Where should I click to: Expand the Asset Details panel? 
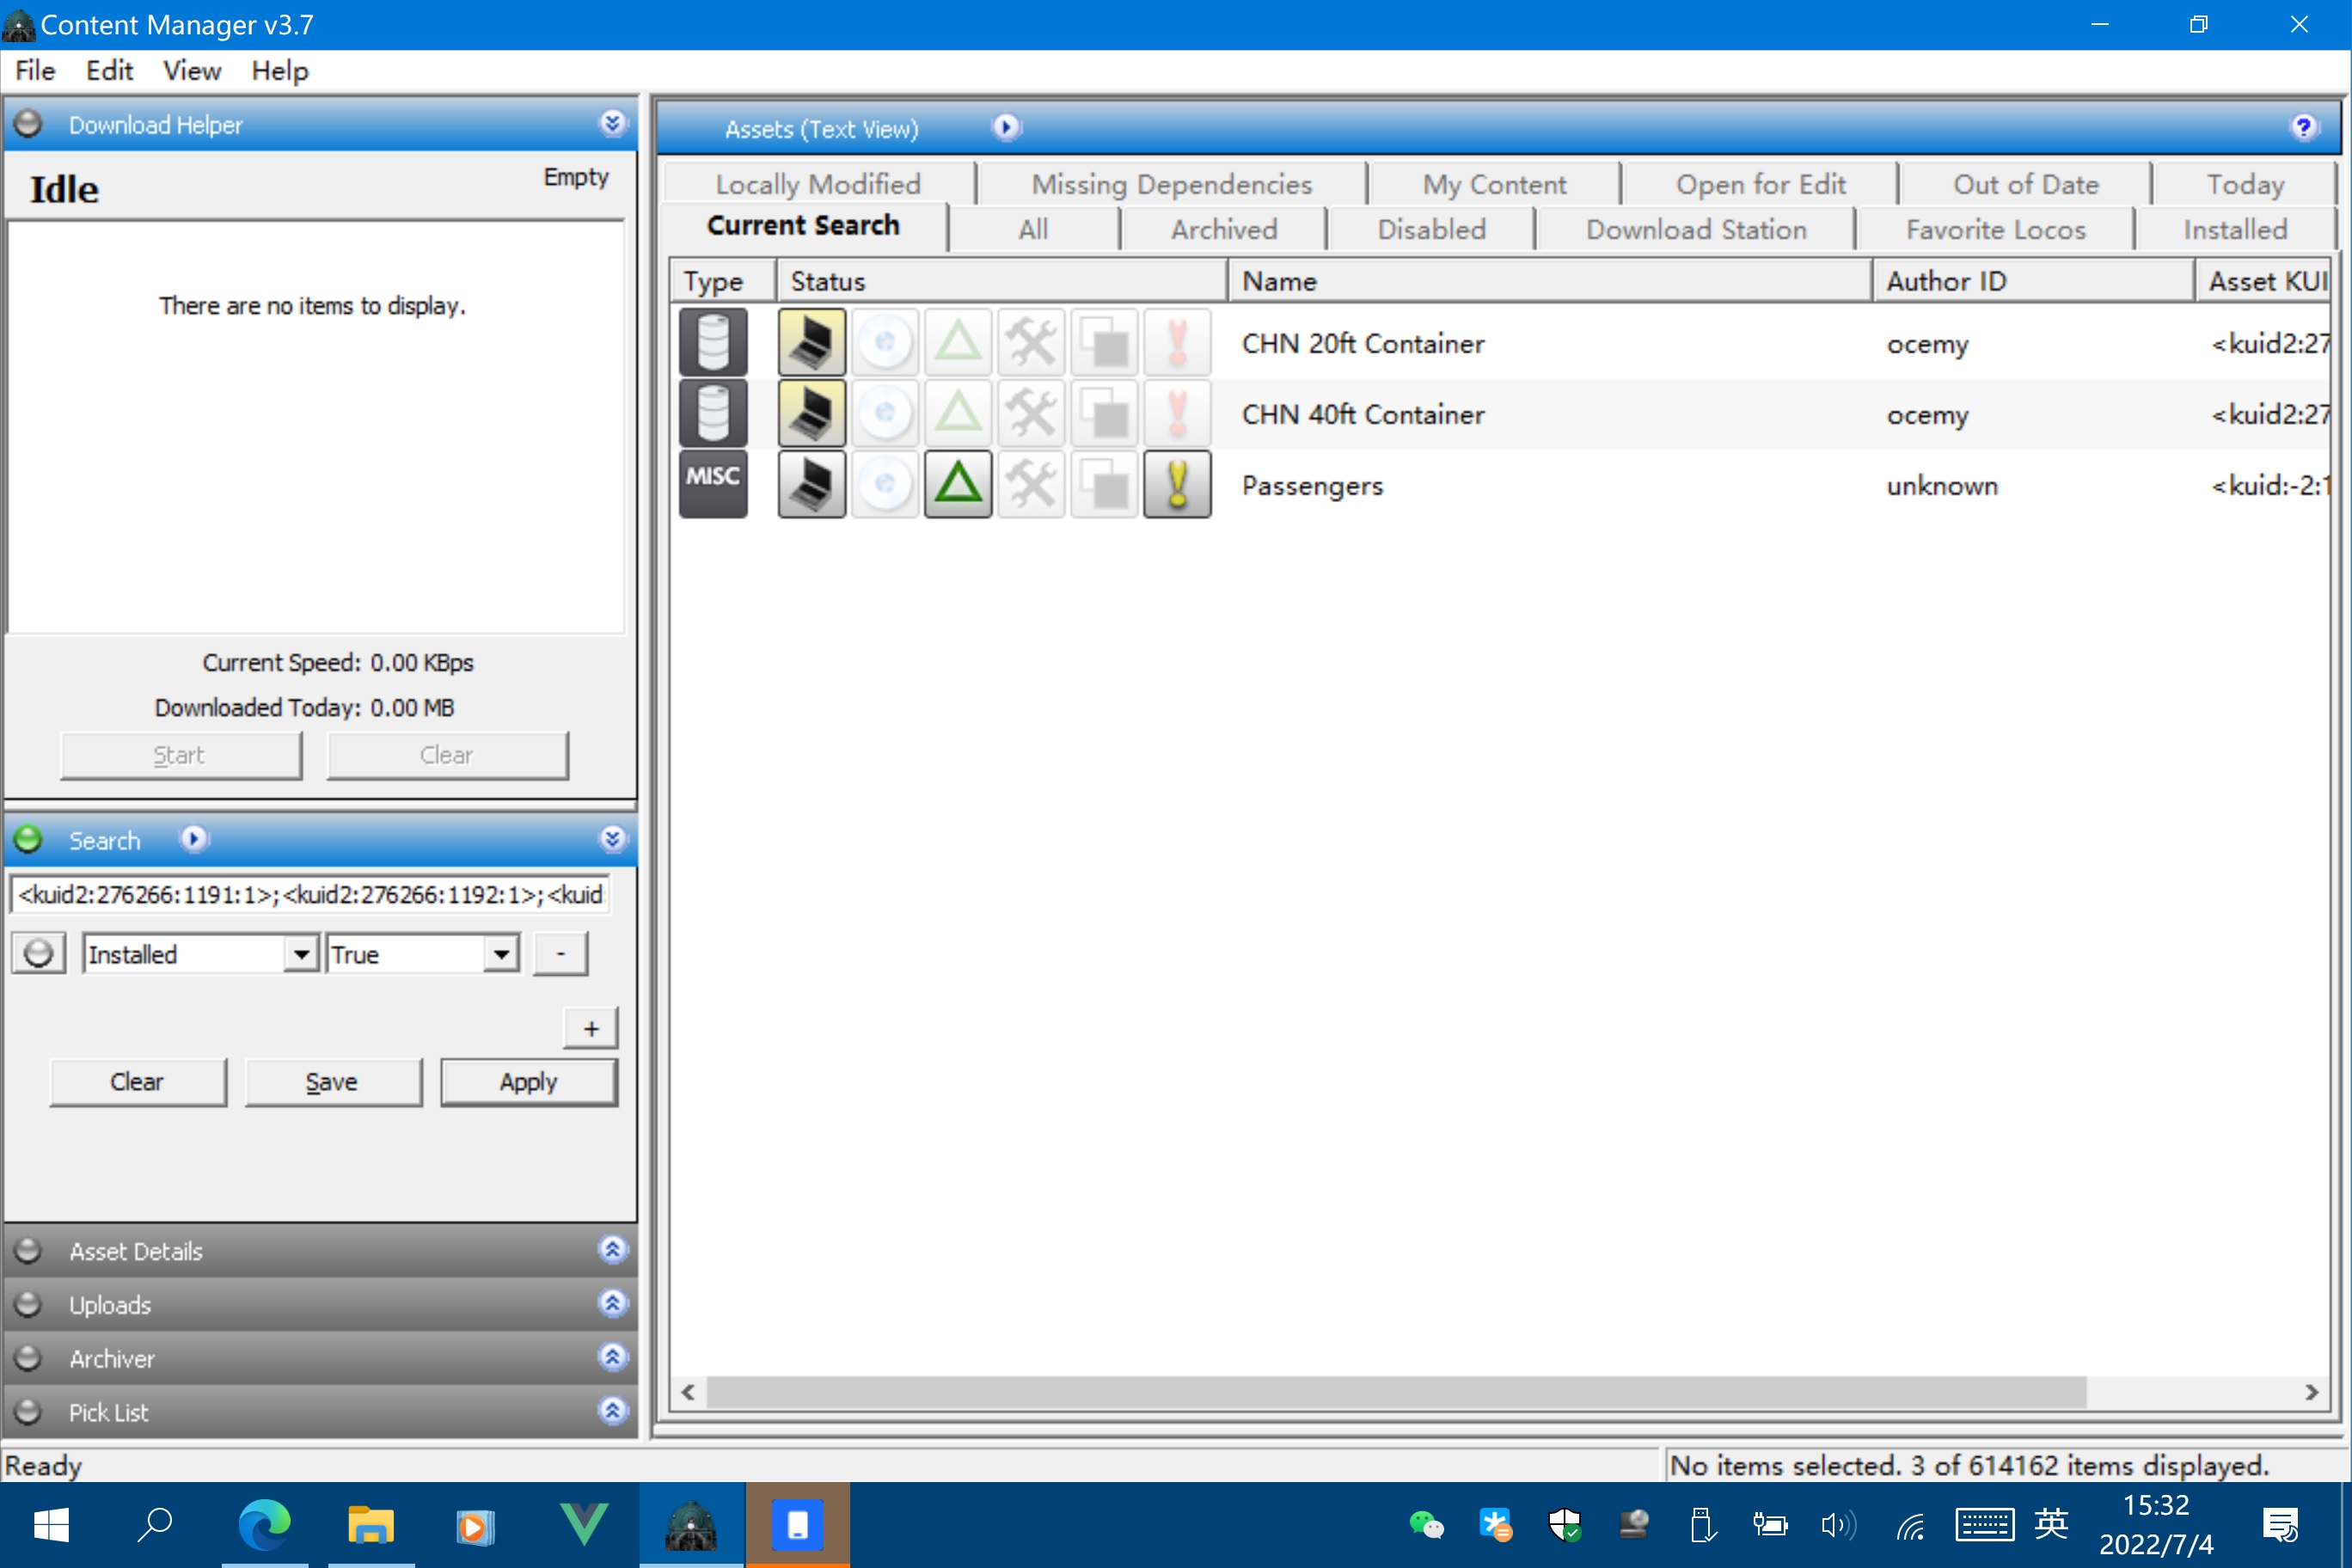click(x=612, y=1250)
